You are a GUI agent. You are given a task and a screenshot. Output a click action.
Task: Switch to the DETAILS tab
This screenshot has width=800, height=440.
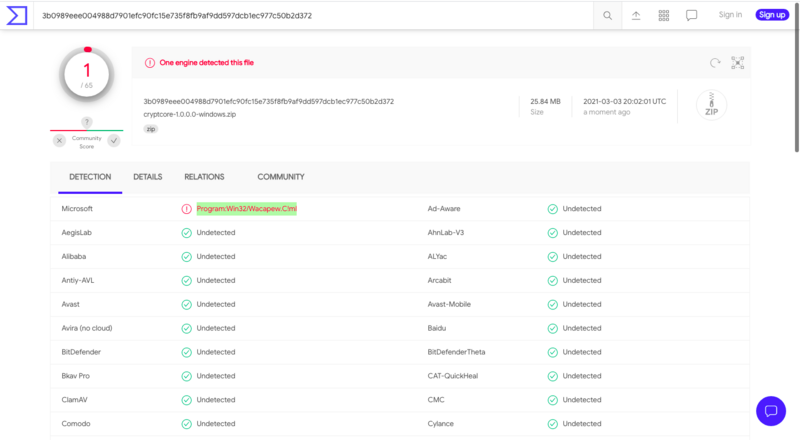pos(147,177)
